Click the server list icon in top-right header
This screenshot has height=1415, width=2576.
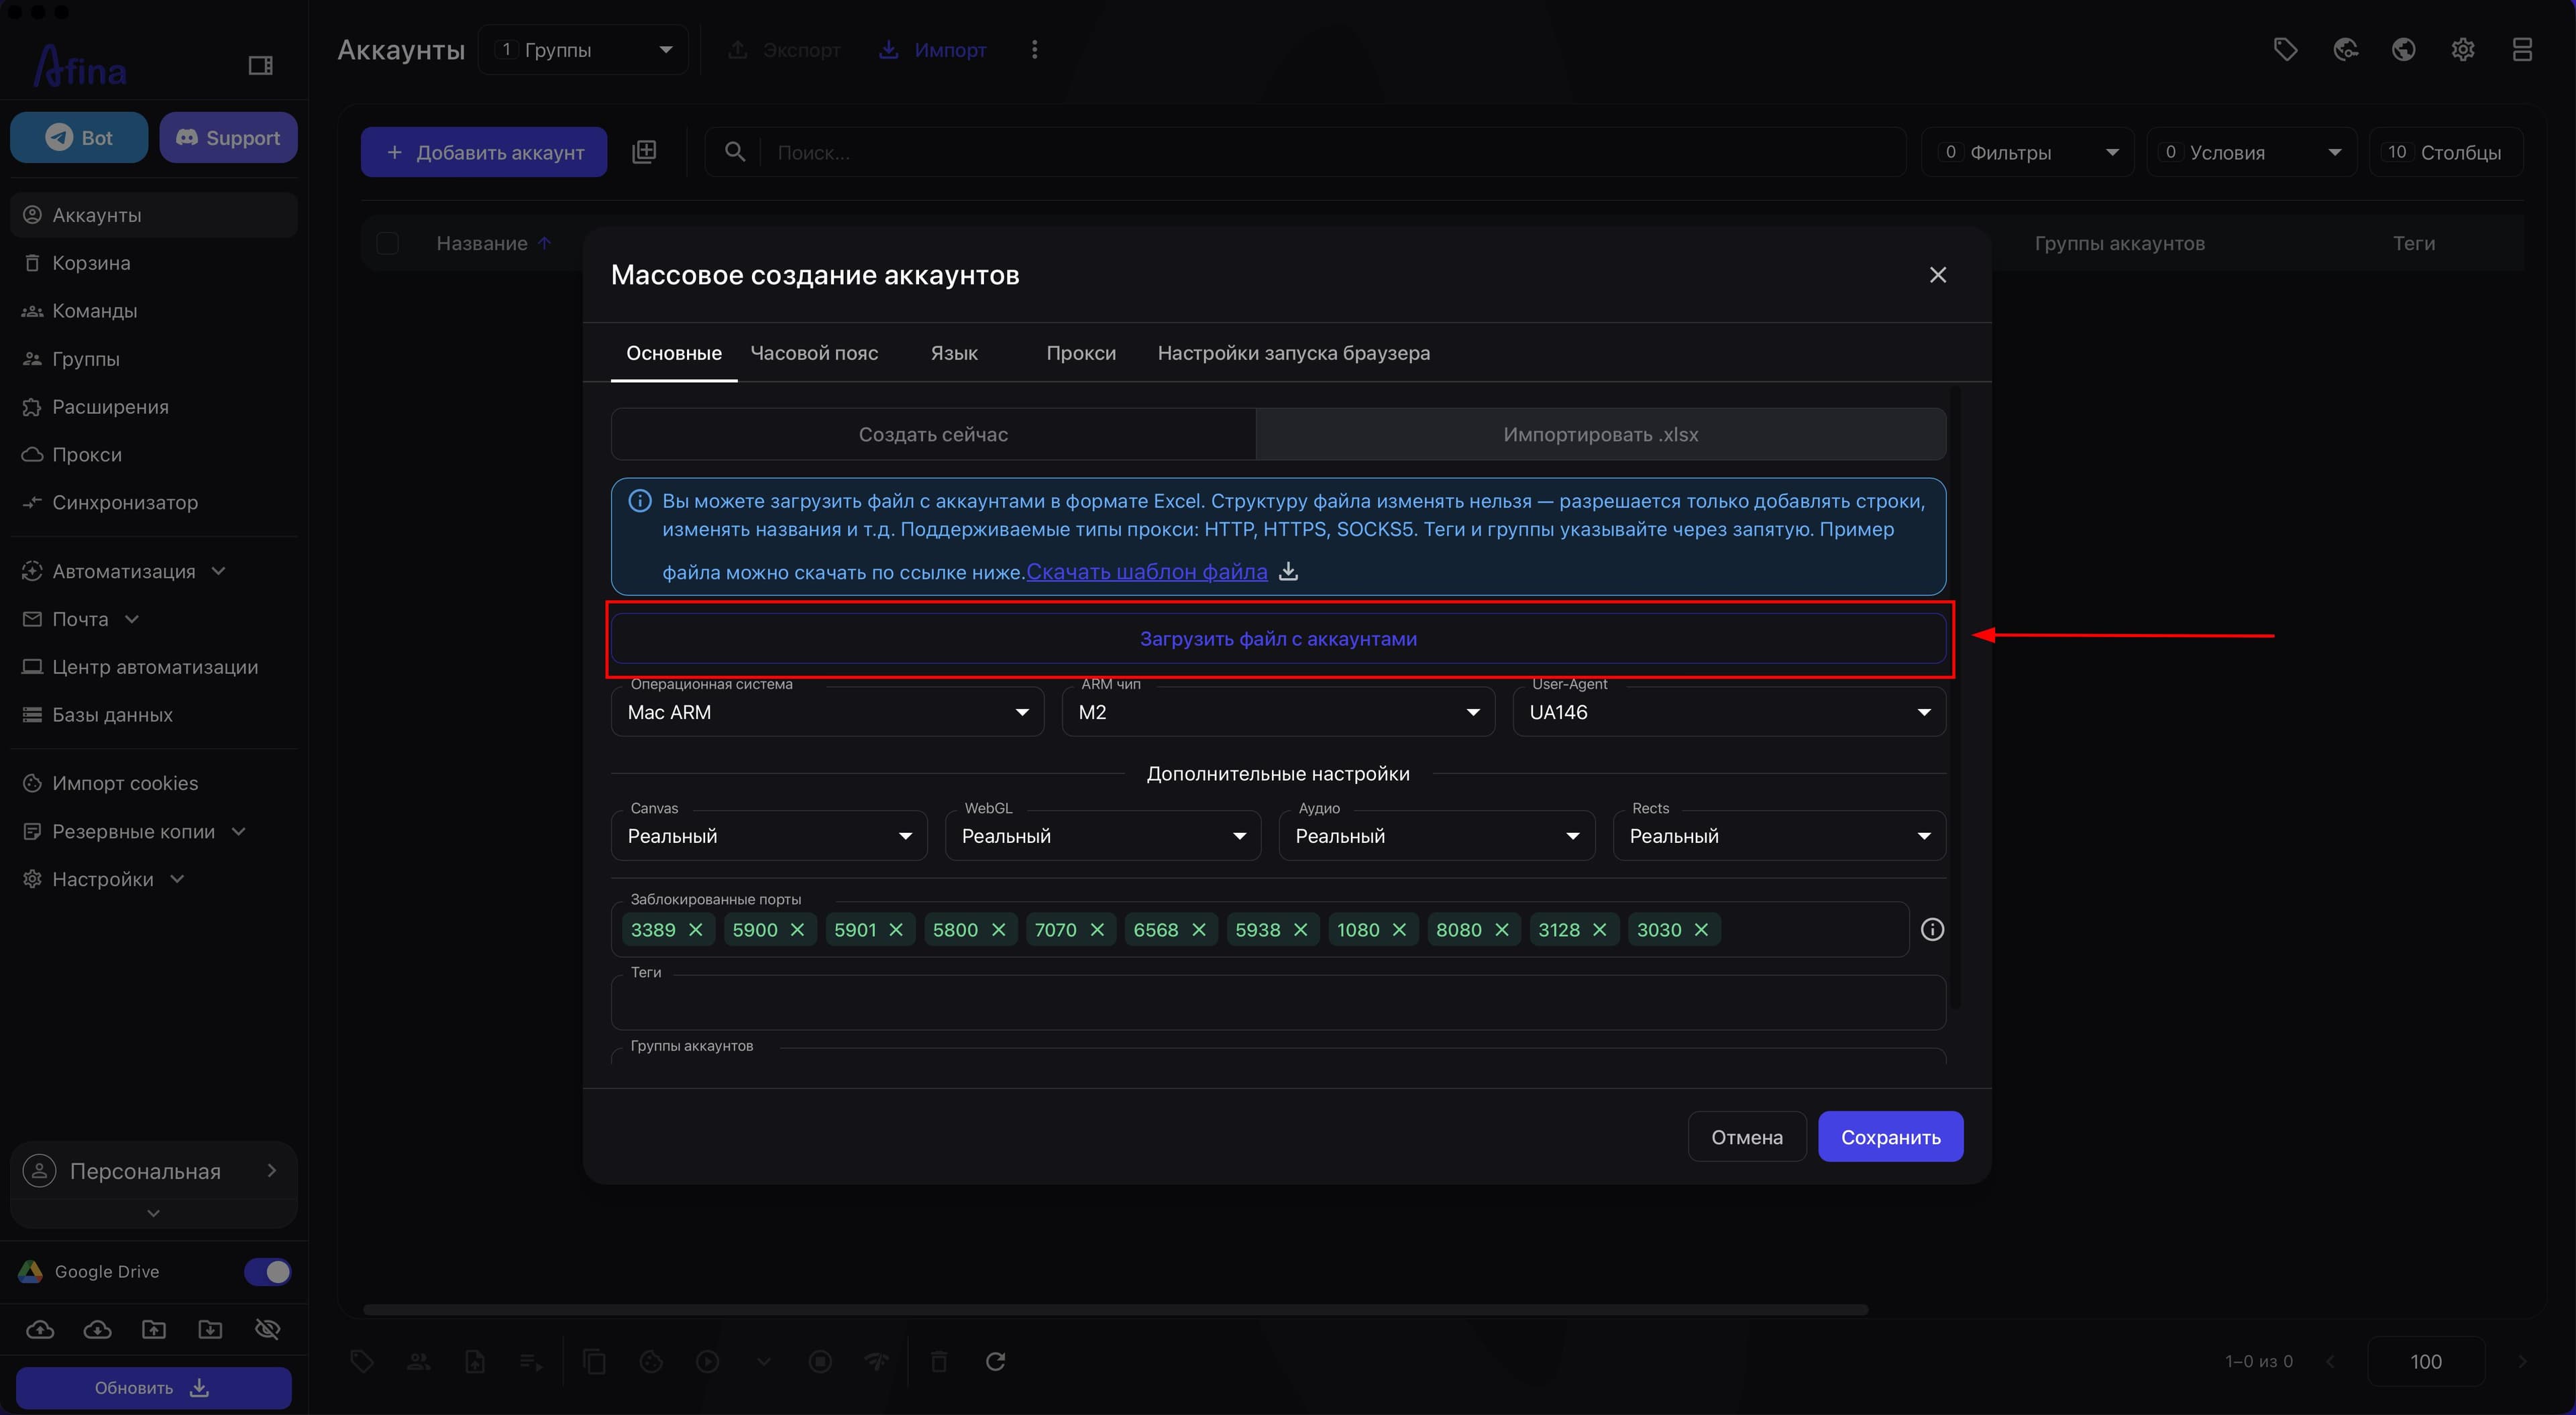[2522, 49]
